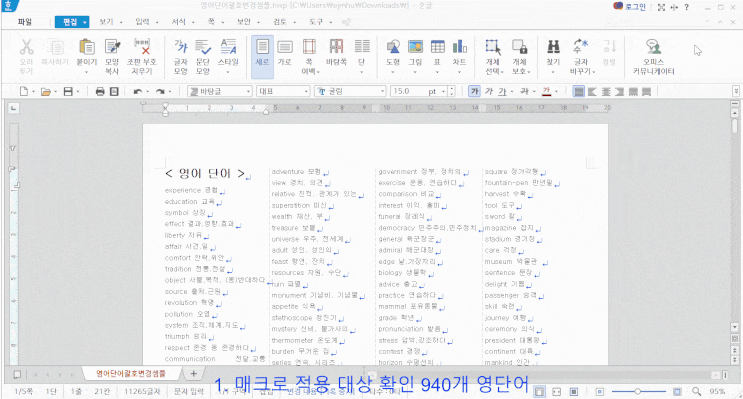Add new tab with + button
This screenshot has height=399, width=743.
(193, 373)
